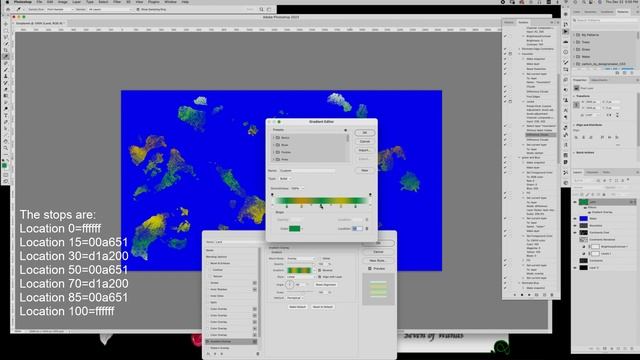Expand the Blues presets folder

274,145
